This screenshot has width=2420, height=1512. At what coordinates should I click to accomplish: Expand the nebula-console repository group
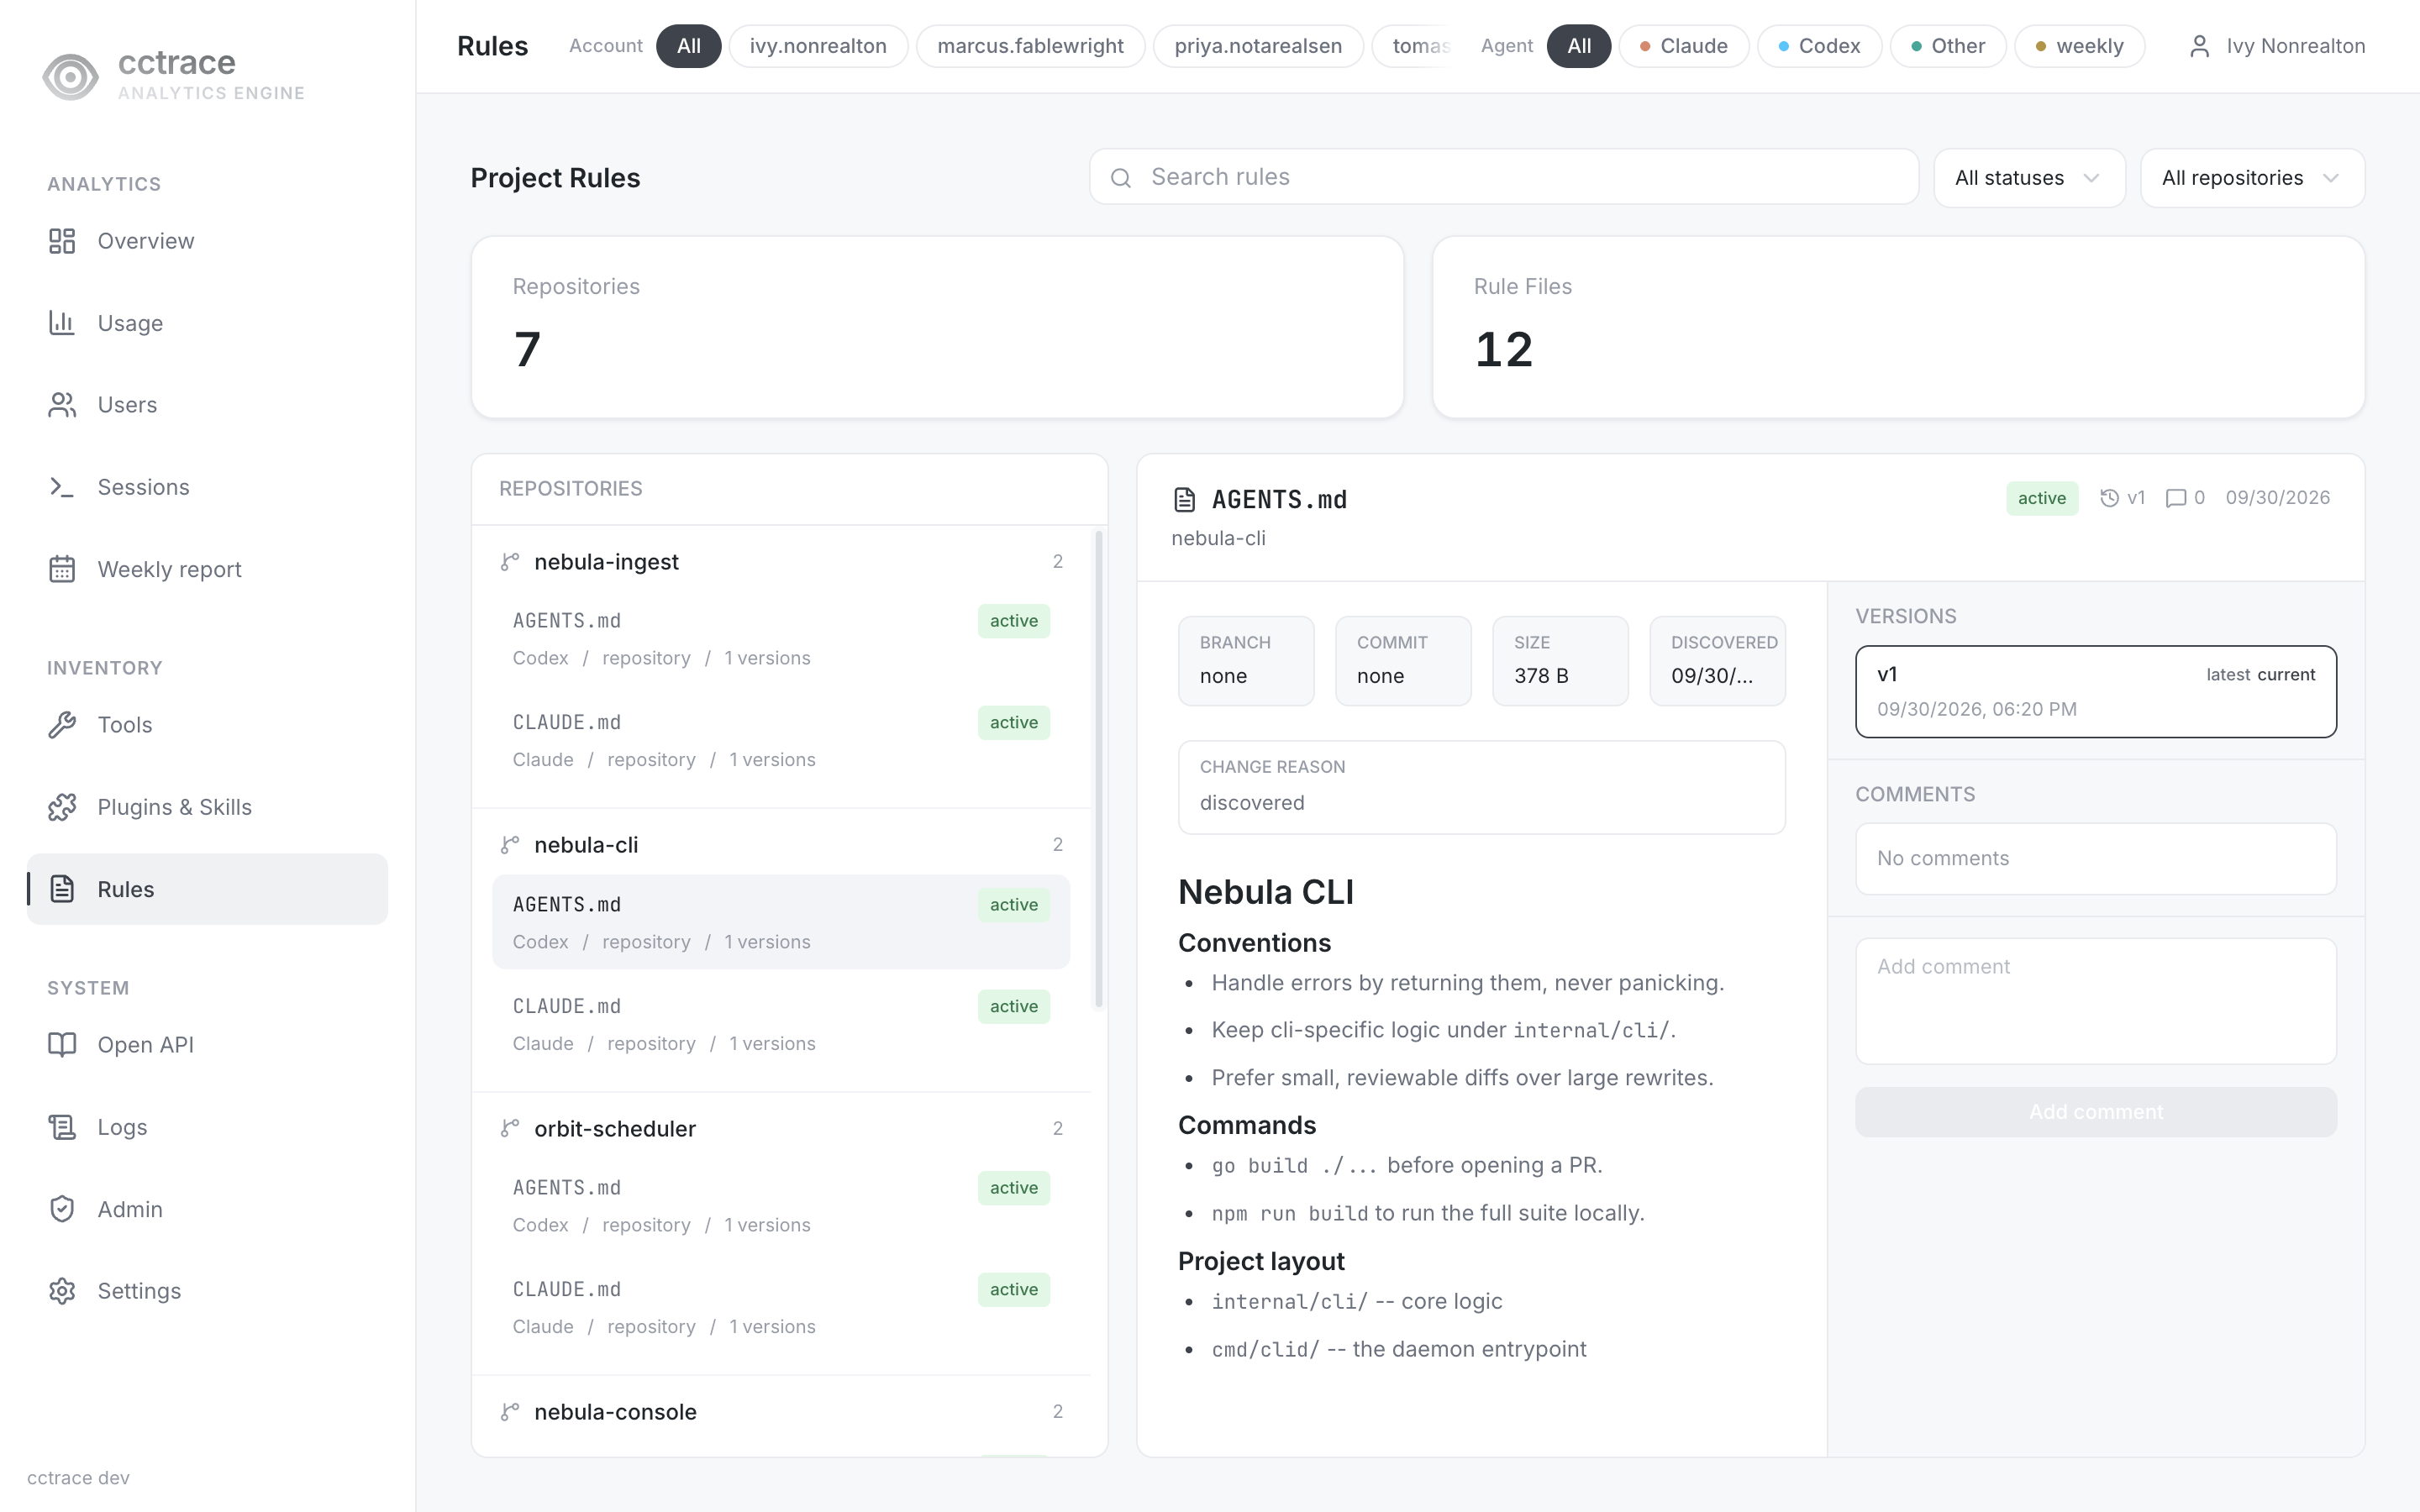coord(781,1412)
